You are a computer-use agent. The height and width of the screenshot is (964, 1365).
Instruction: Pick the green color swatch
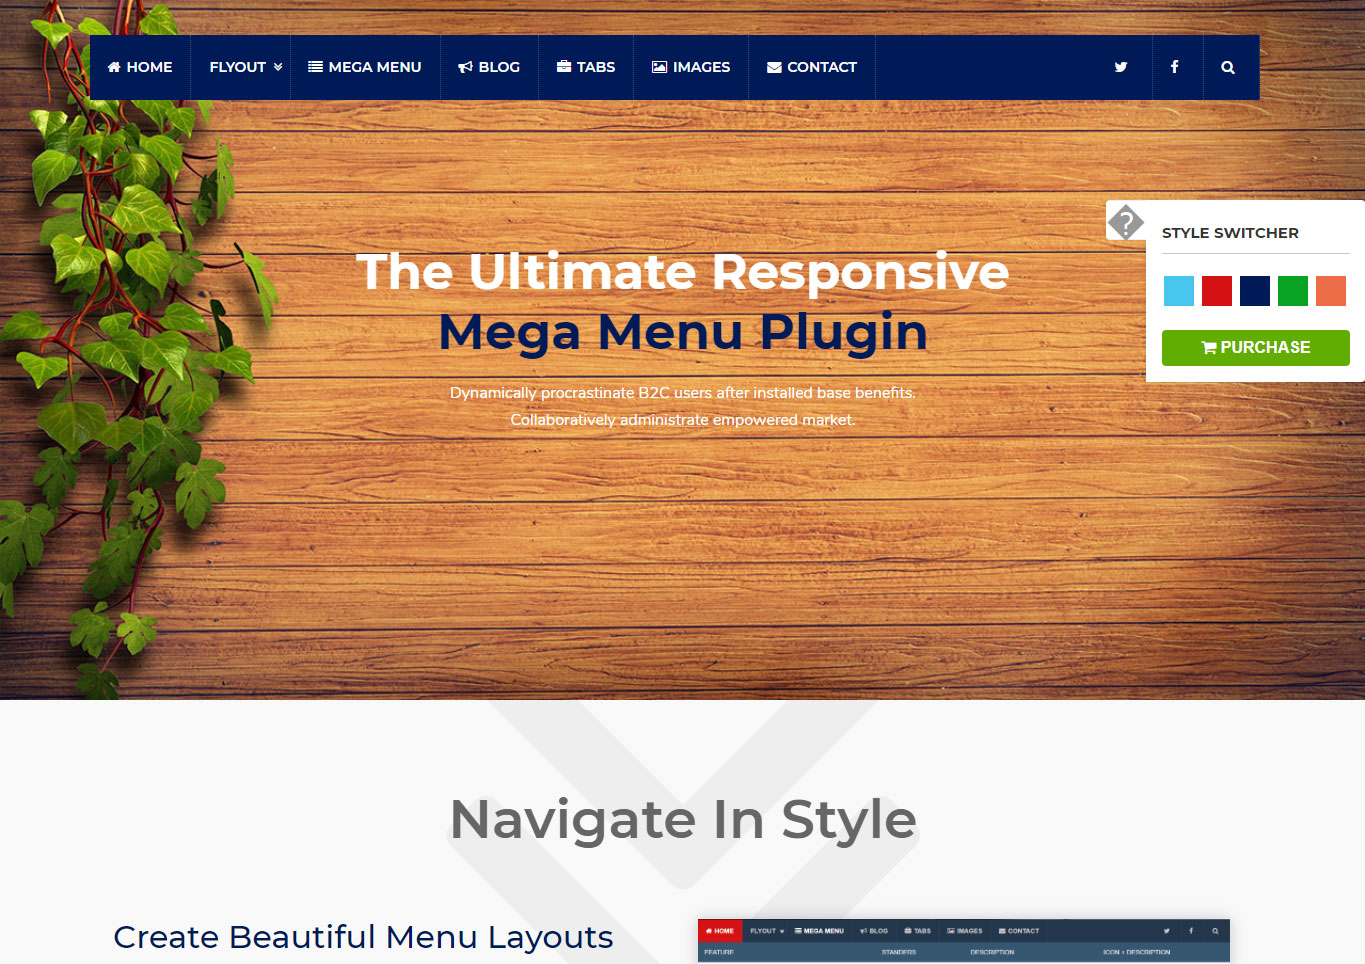pos(1292,291)
